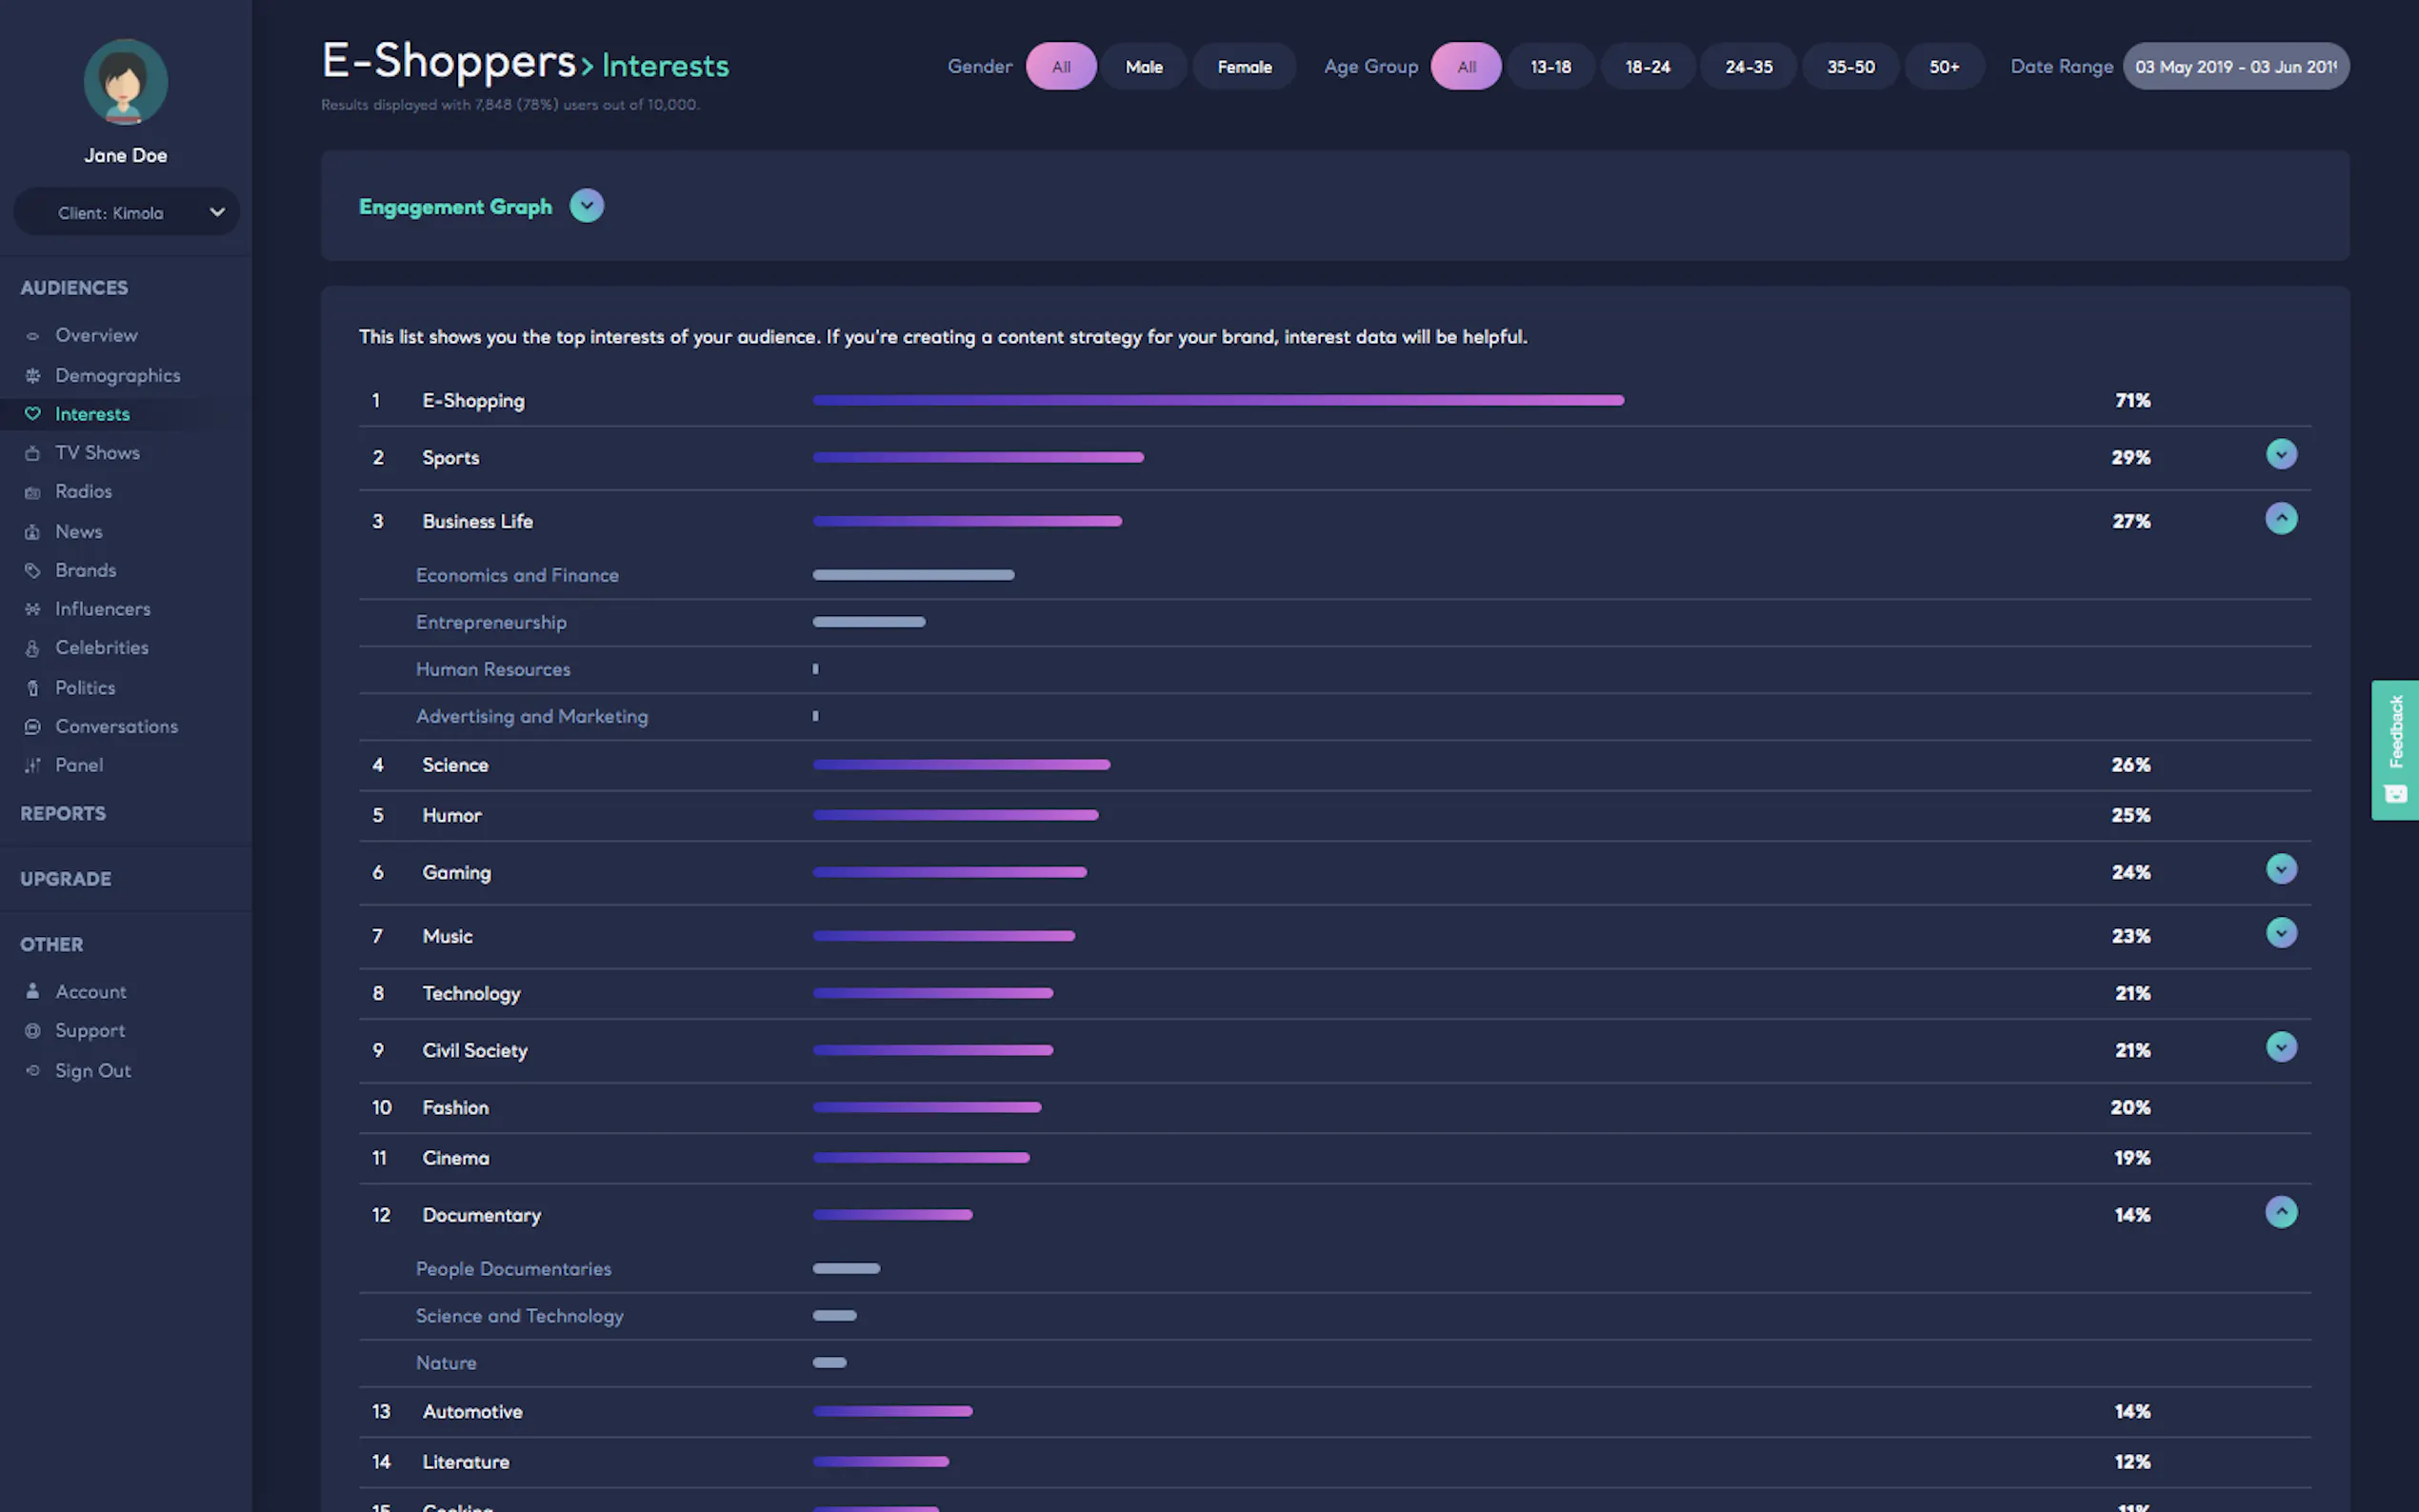
Task: Open the Client: Kimola dropdown
Action: (x=126, y=212)
